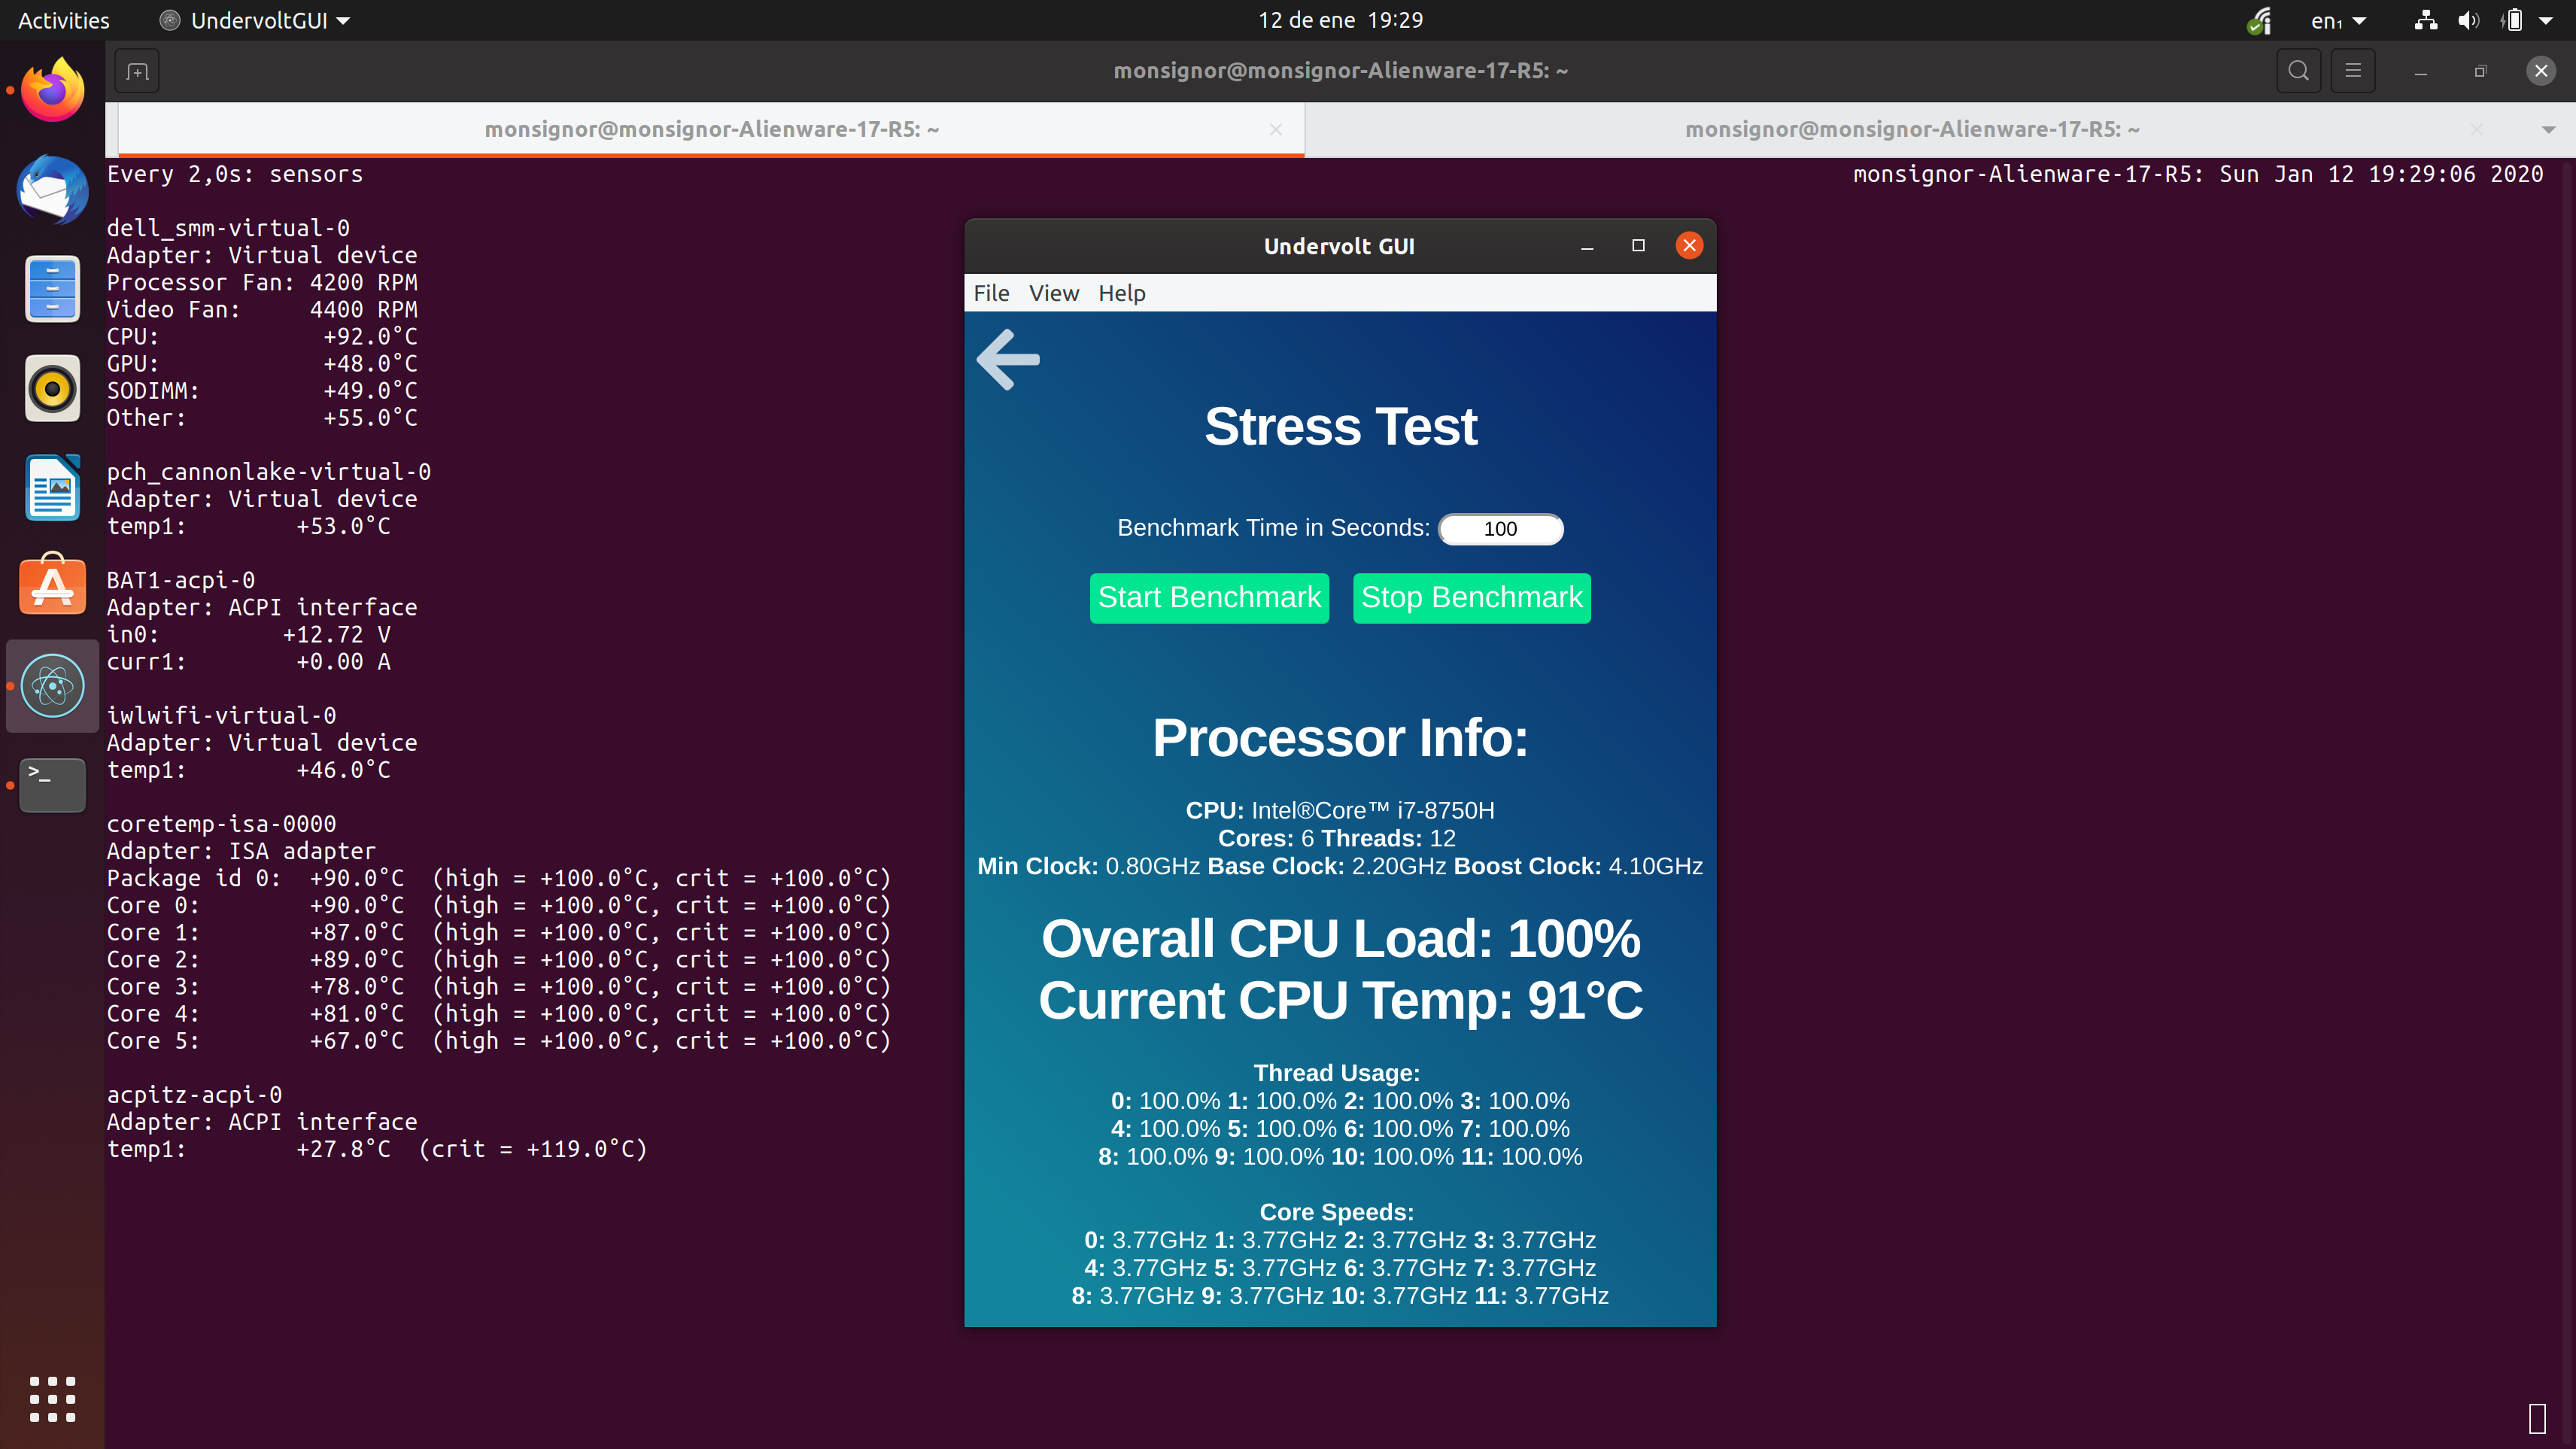Open the File menu in Undervolt GUI
This screenshot has width=2576, height=1449.
coord(991,293)
